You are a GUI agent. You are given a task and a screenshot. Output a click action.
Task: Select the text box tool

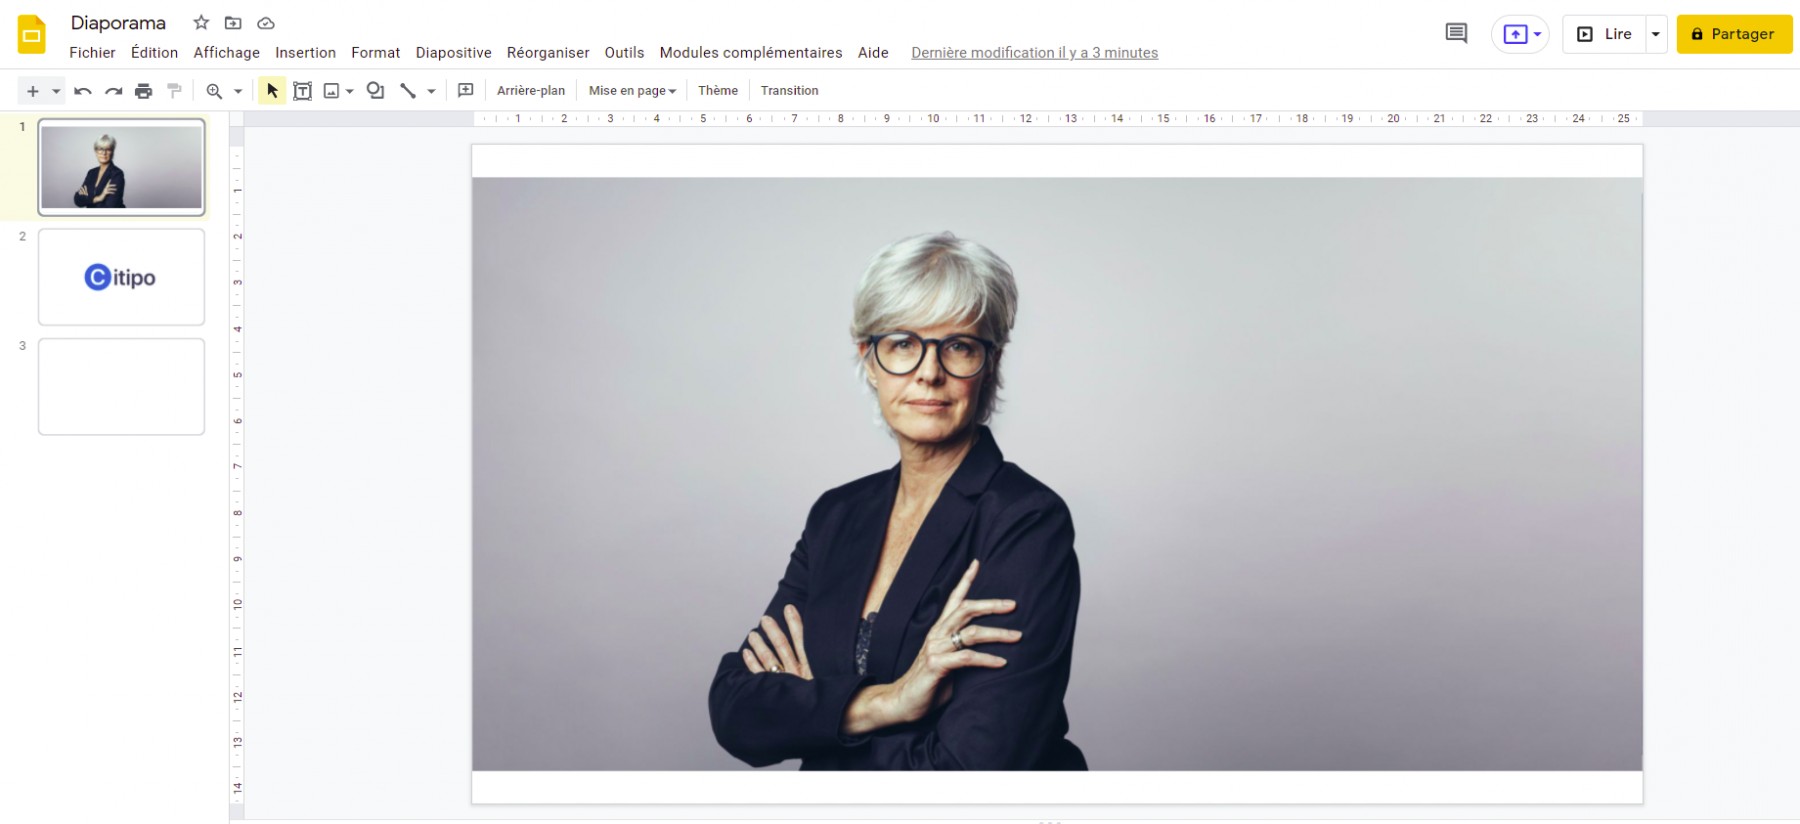(302, 91)
